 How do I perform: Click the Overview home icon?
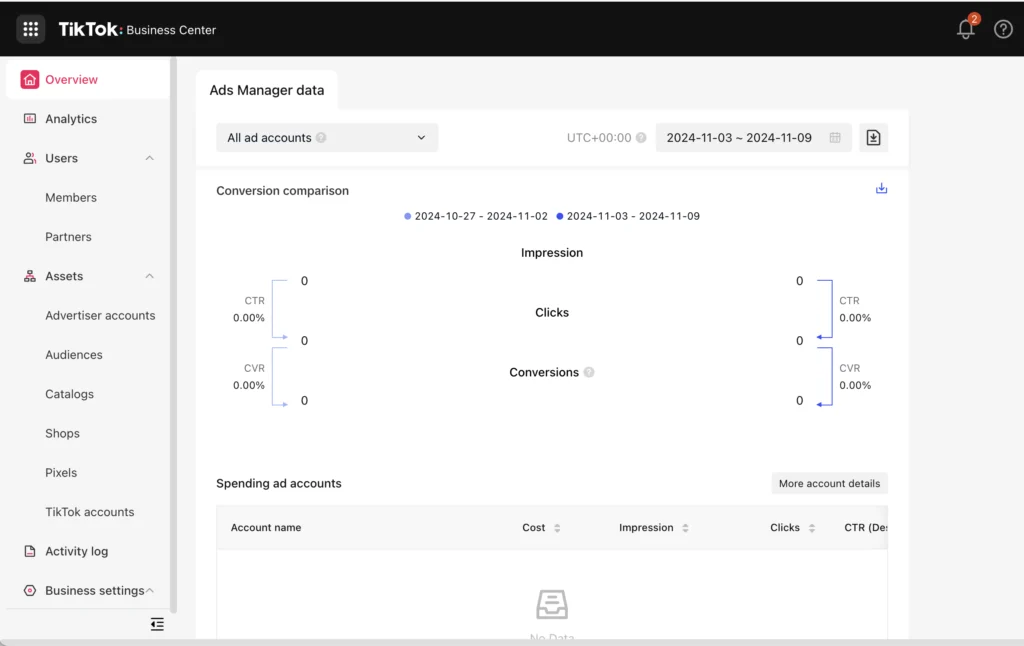(x=30, y=78)
